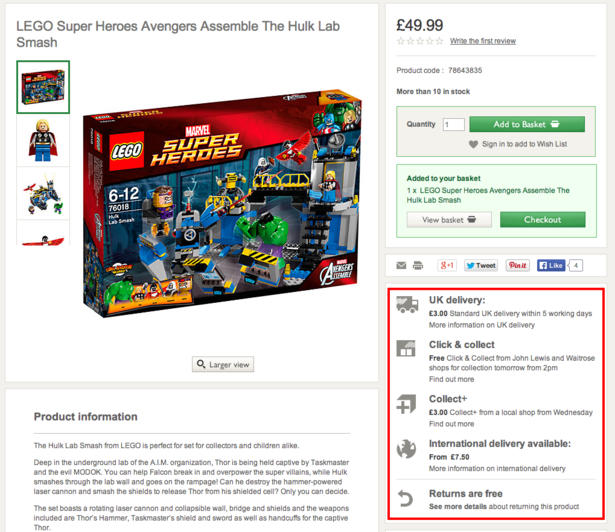Click the UK delivery truck icon
615x532 pixels.
tap(407, 305)
